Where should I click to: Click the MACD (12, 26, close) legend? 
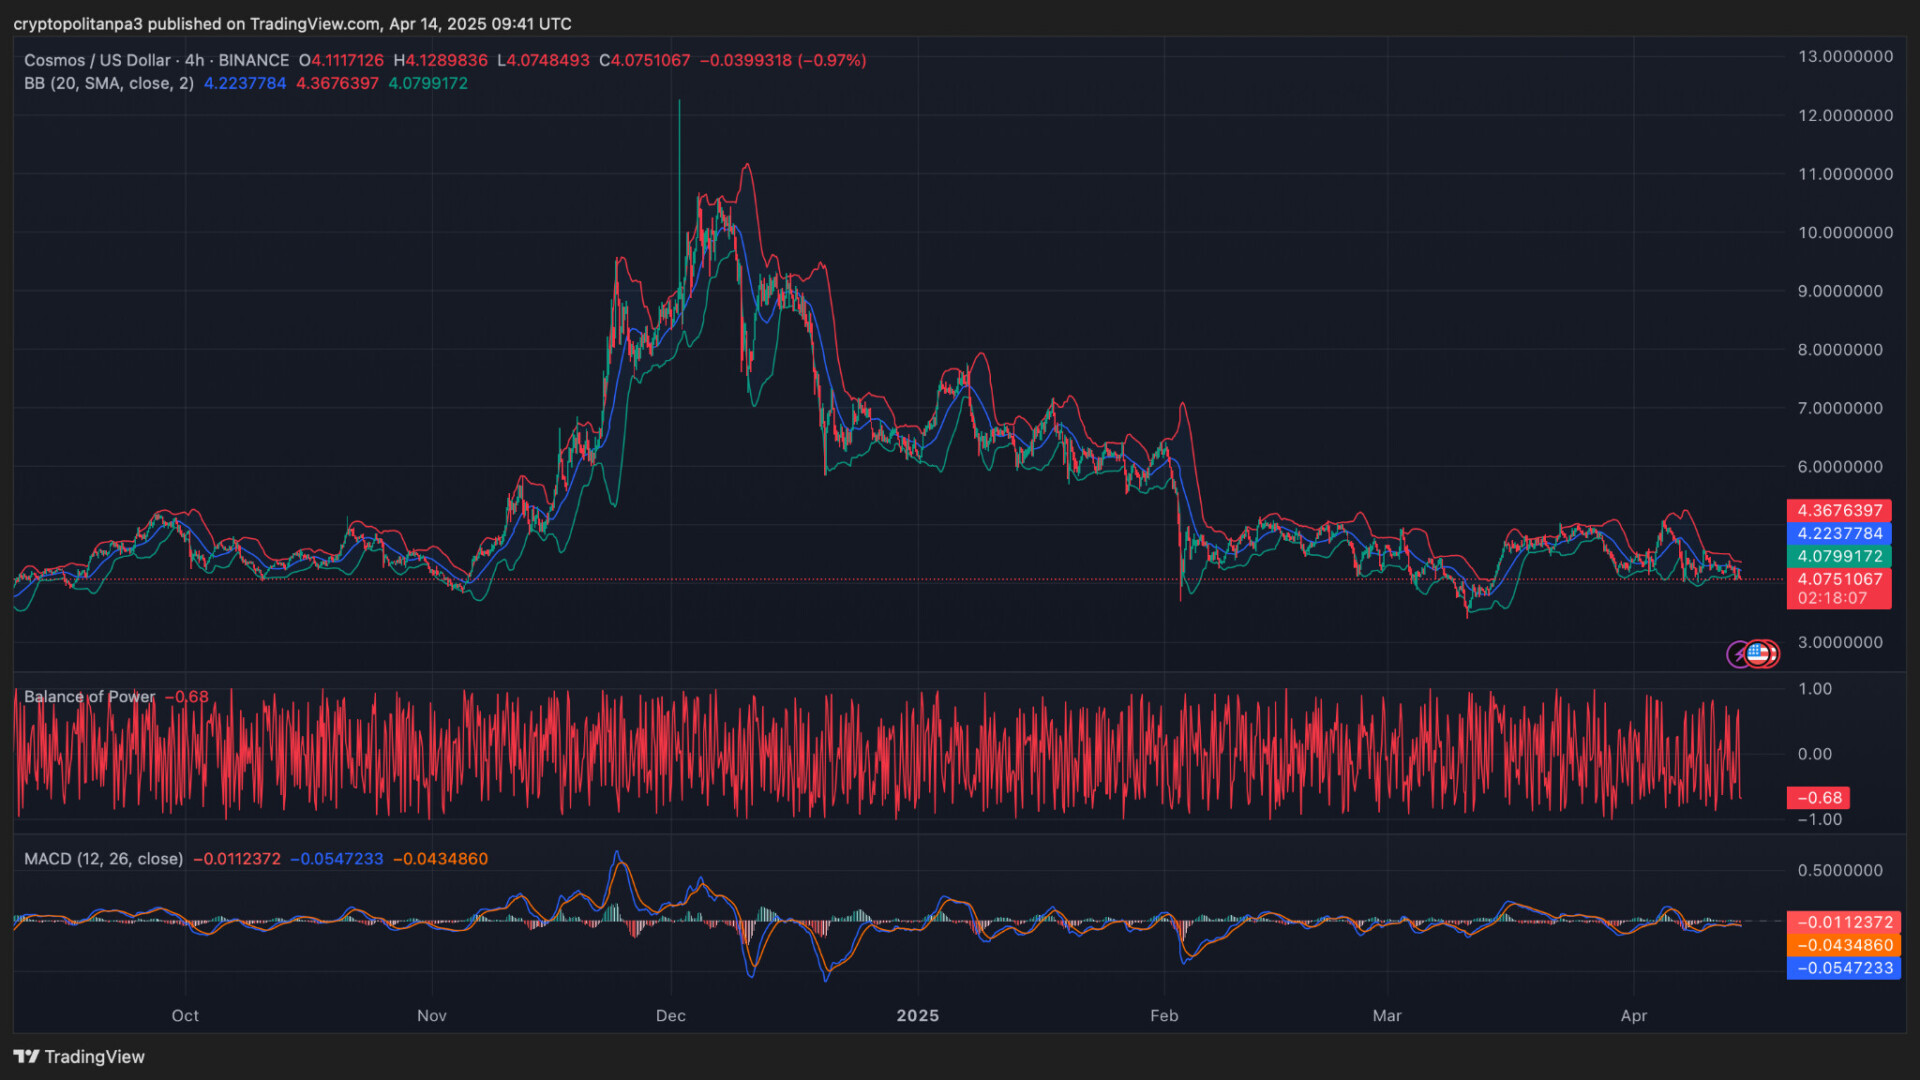pos(103,859)
